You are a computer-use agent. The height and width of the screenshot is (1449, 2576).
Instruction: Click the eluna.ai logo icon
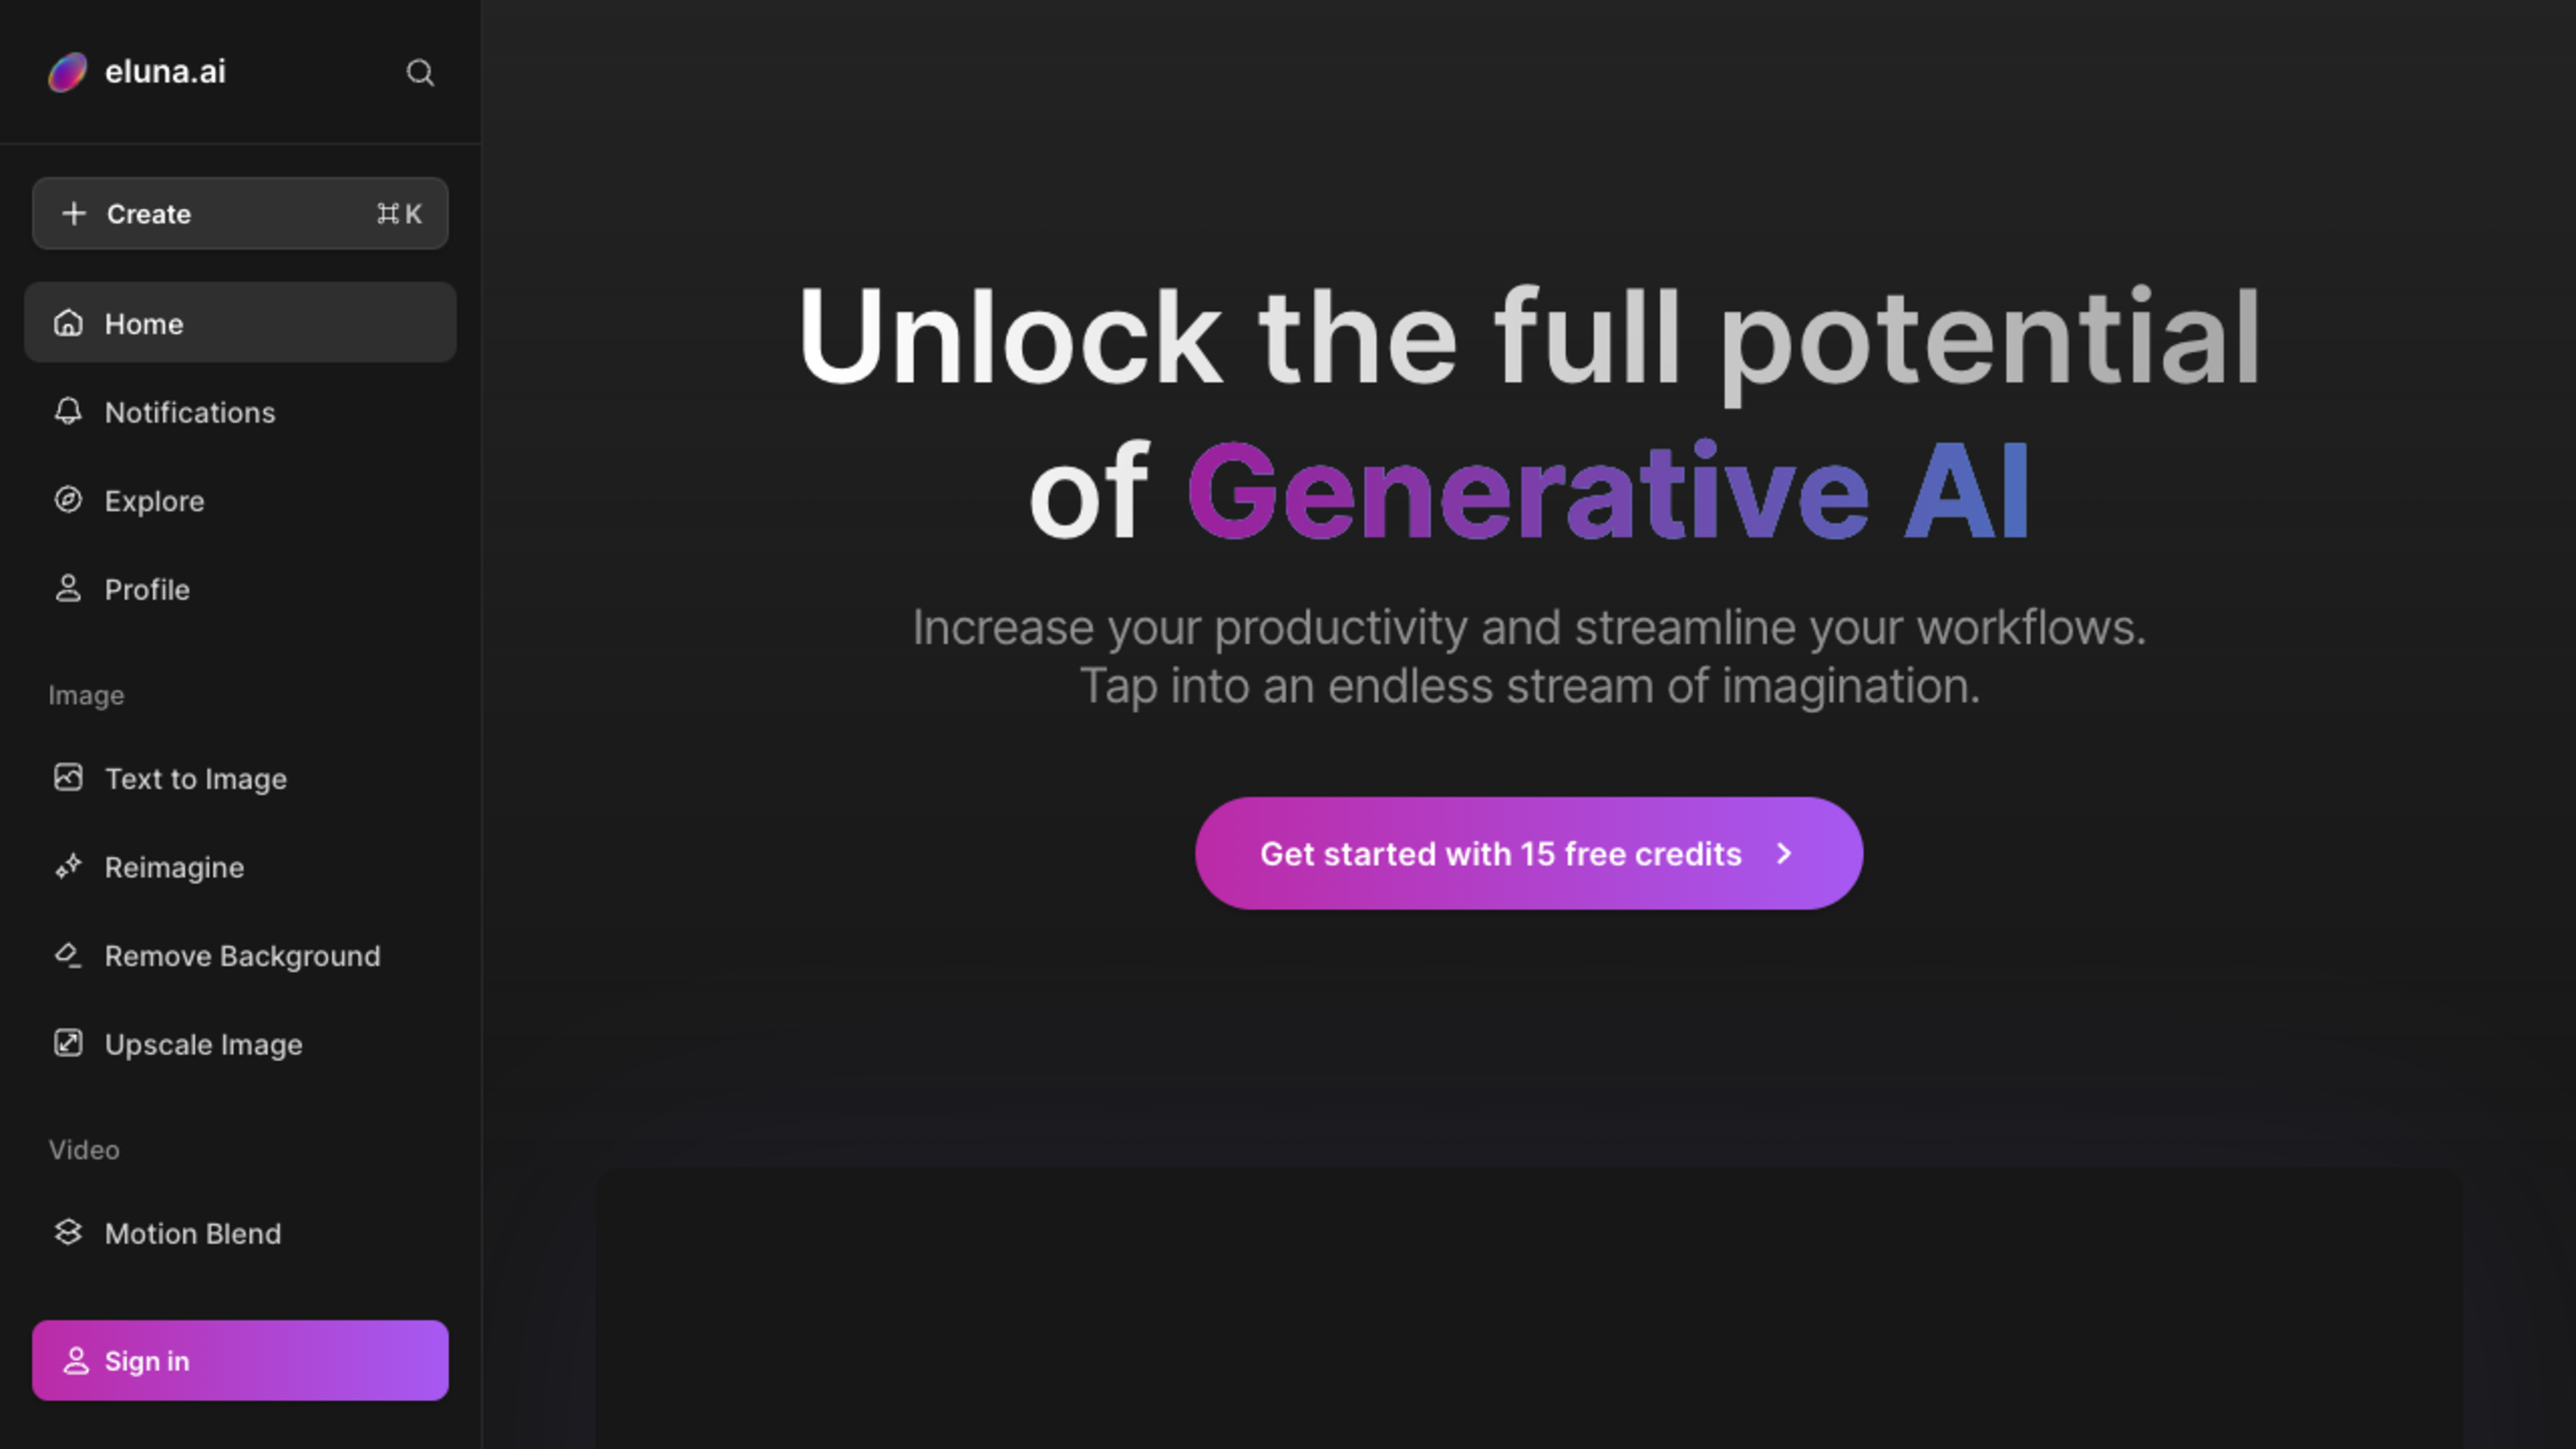pos(66,70)
